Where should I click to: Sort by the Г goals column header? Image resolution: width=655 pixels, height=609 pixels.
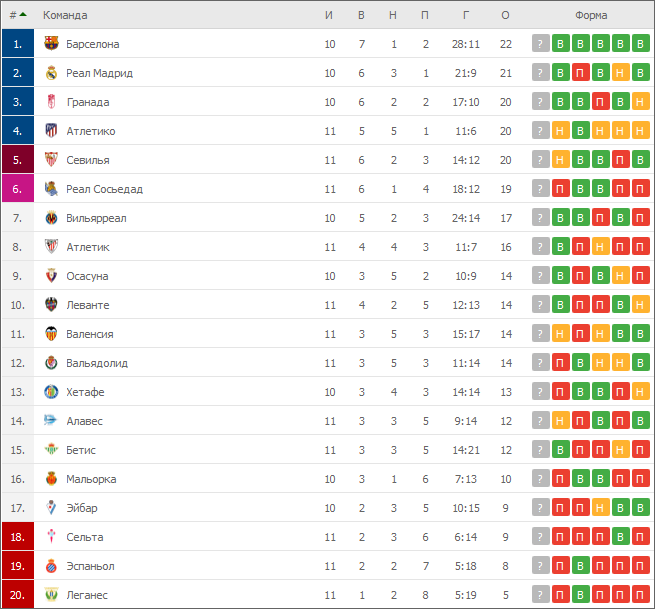(x=466, y=15)
